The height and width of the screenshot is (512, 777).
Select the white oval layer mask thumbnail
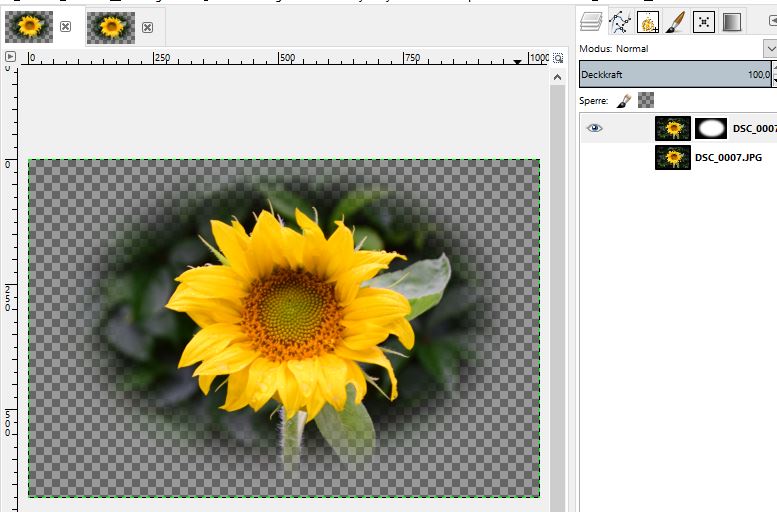click(x=711, y=128)
